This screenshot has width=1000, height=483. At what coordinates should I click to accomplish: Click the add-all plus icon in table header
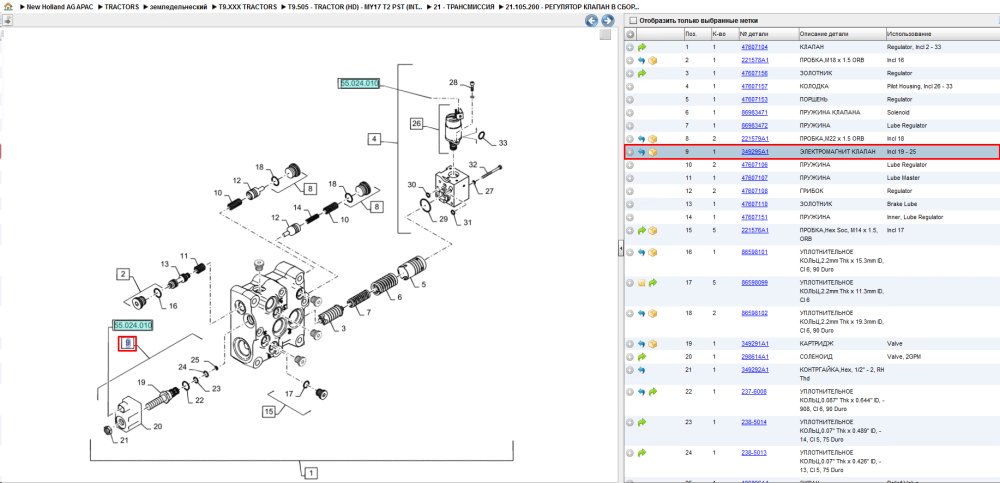coord(630,34)
